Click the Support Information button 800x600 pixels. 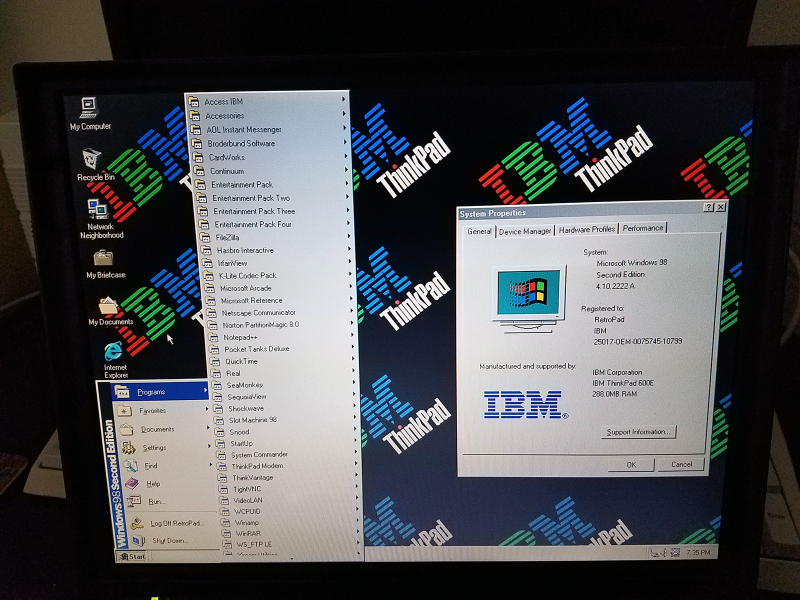638,432
